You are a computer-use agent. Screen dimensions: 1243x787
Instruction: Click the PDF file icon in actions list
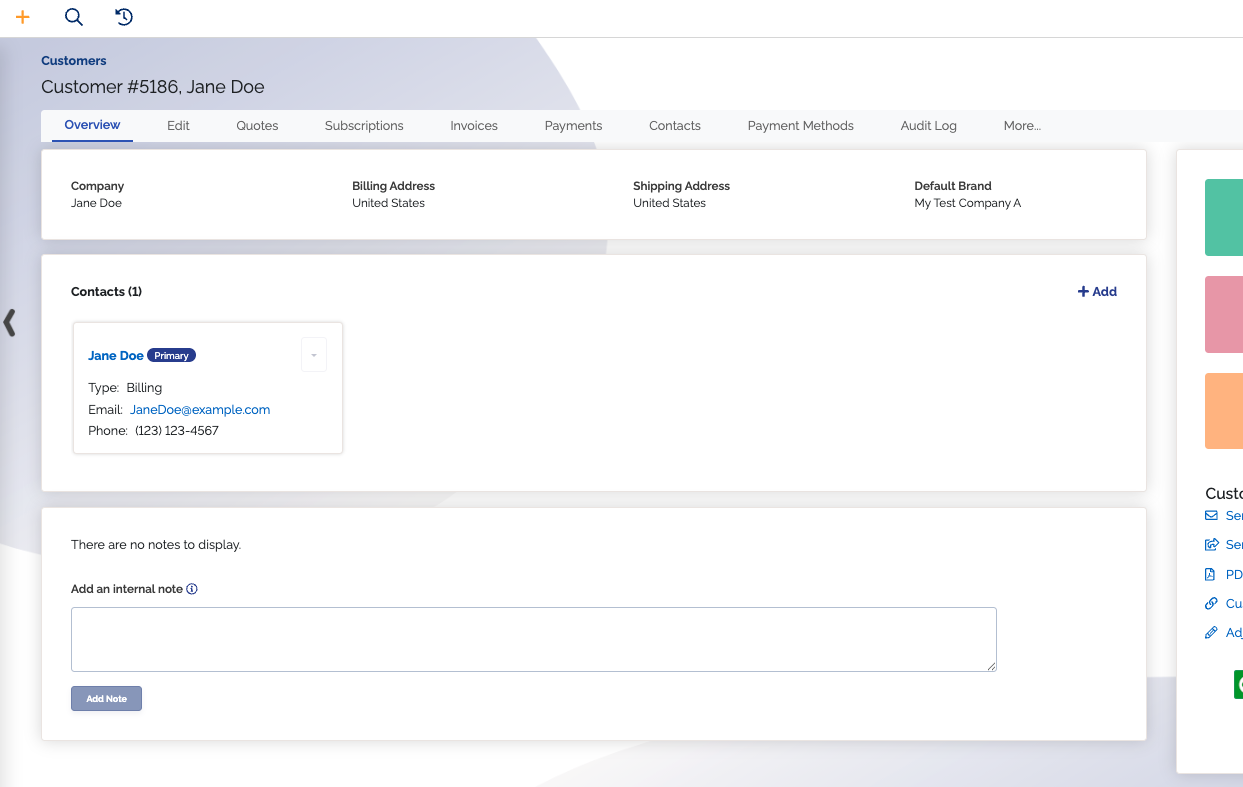coord(1210,575)
